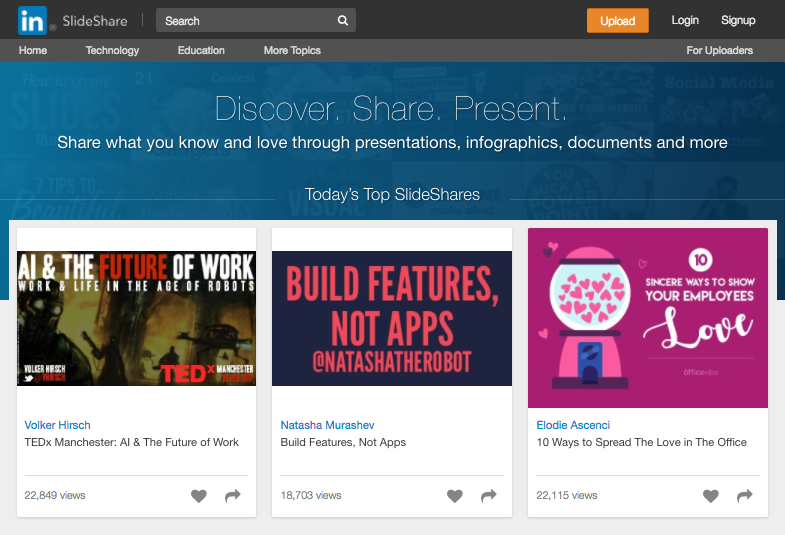Screen dimensions: 785x535
Task: Click the search magnifier icon
Action: click(x=342, y=21)
